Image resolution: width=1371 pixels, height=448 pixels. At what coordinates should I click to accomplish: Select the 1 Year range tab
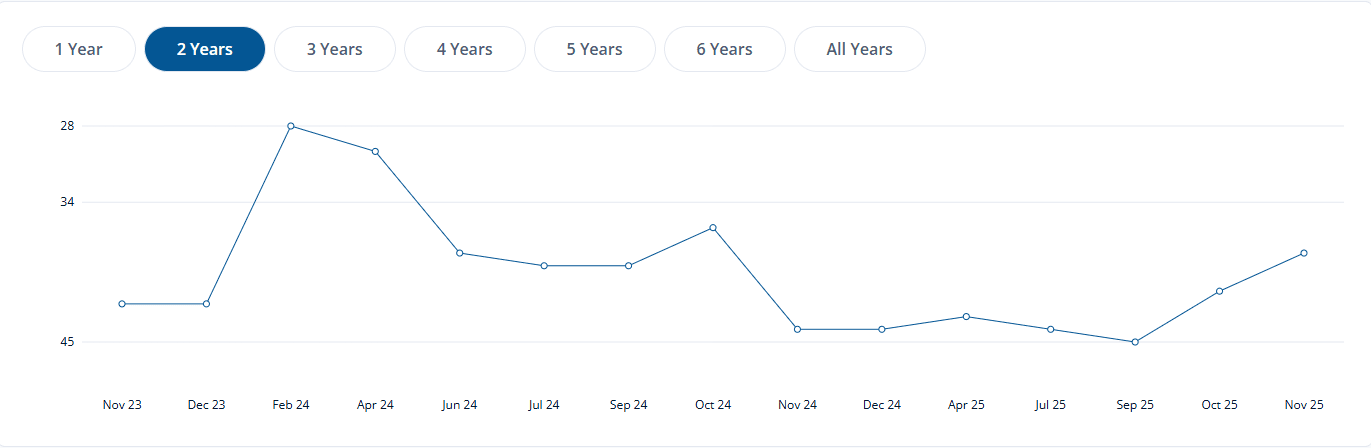tap(79, 49)
